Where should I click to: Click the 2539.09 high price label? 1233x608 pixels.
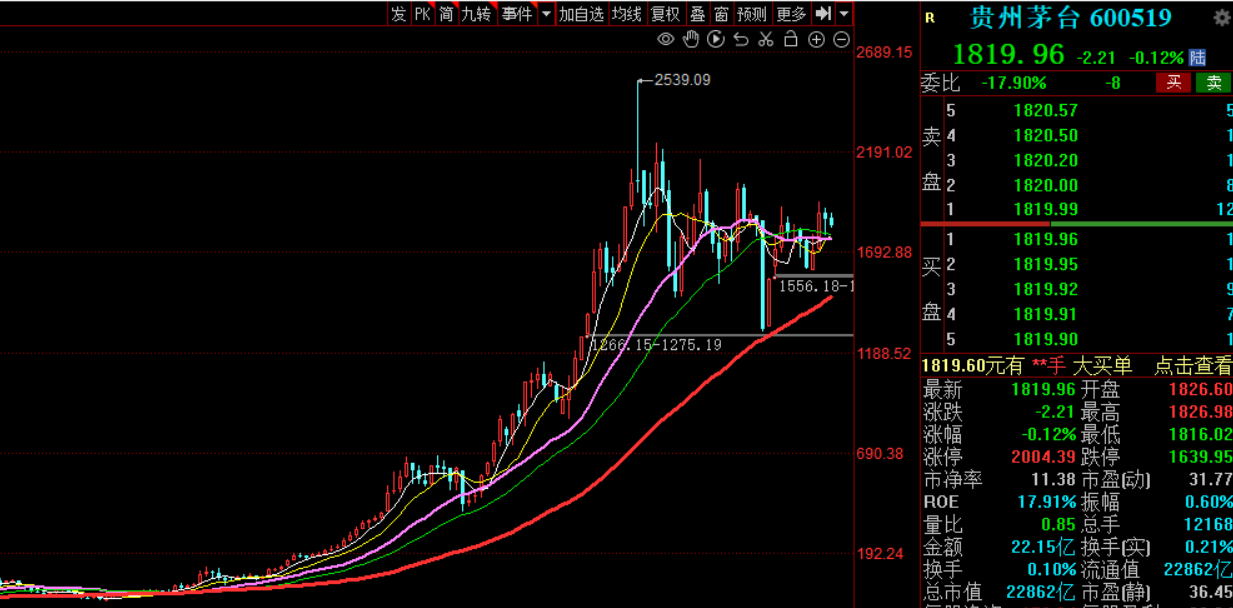tap(682, 79)
